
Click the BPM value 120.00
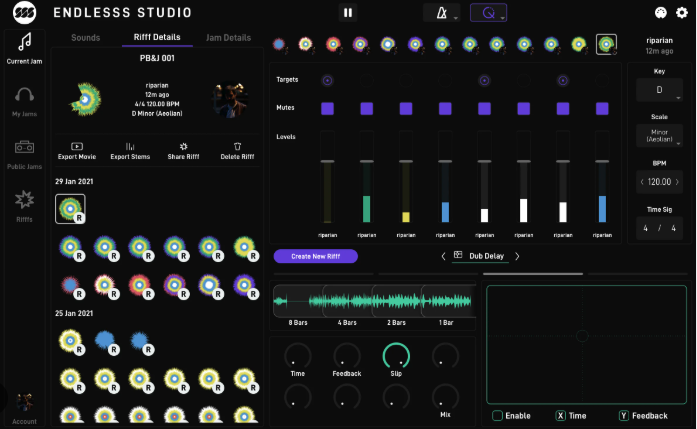pos(659,182)
